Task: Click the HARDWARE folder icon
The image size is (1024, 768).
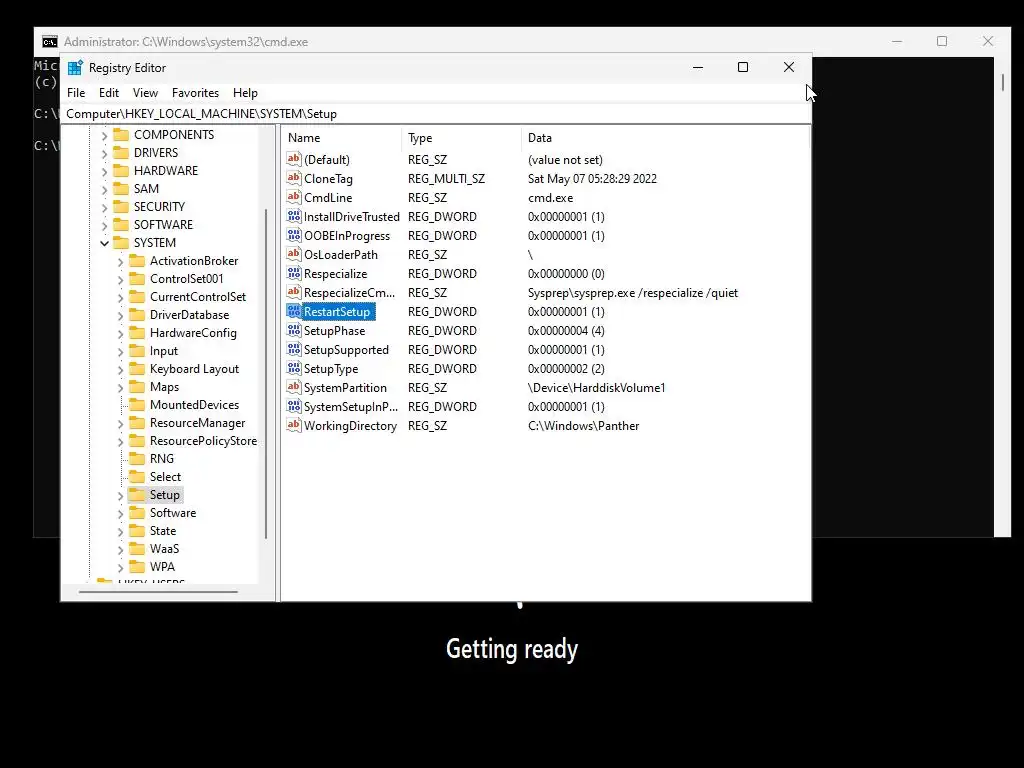Action: point(121,170)
